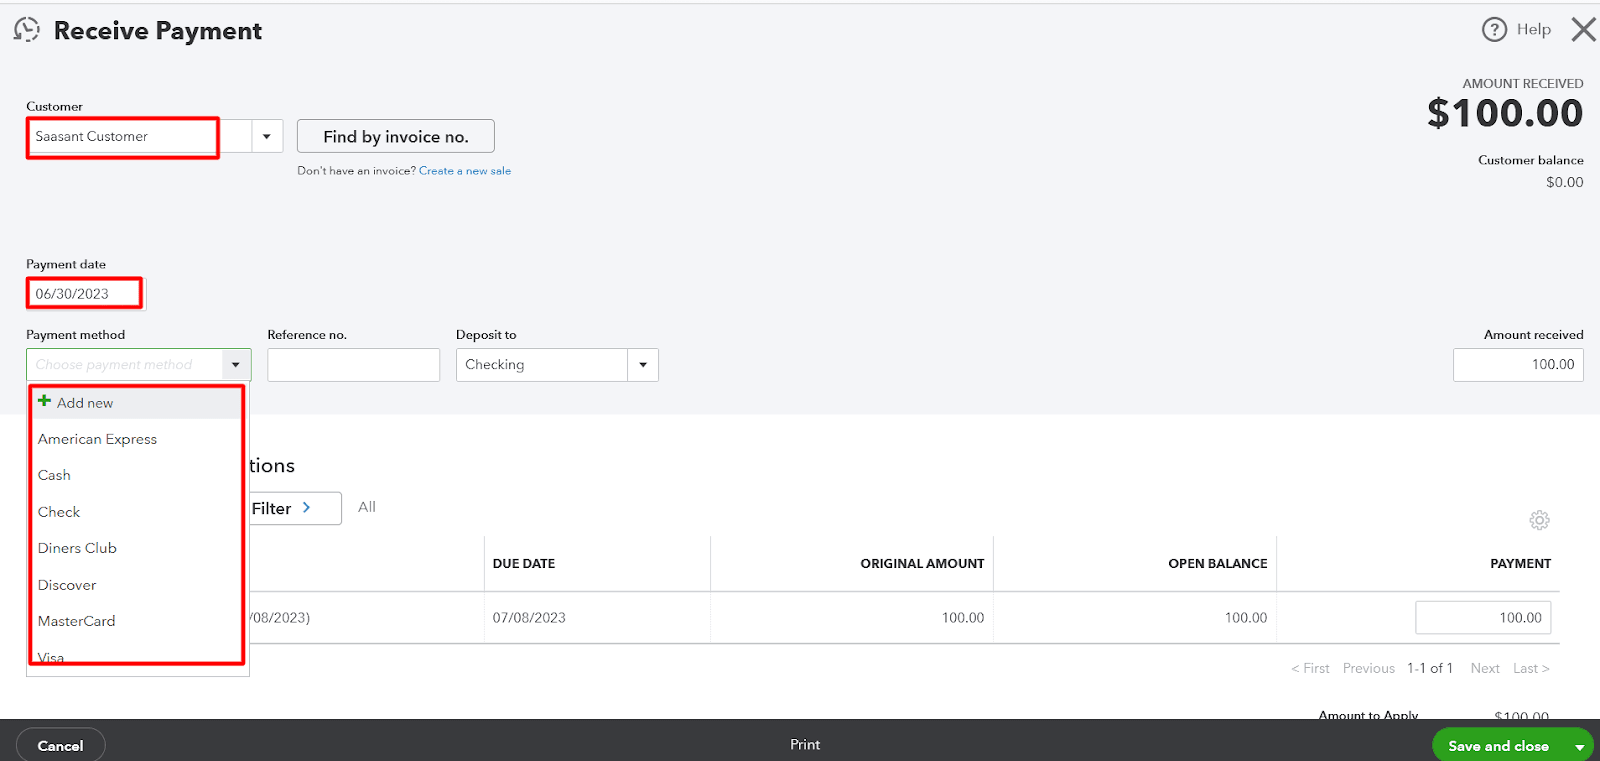Click the Reference no. input box
Screen dimensions: 1600x761
click(354, 365)
